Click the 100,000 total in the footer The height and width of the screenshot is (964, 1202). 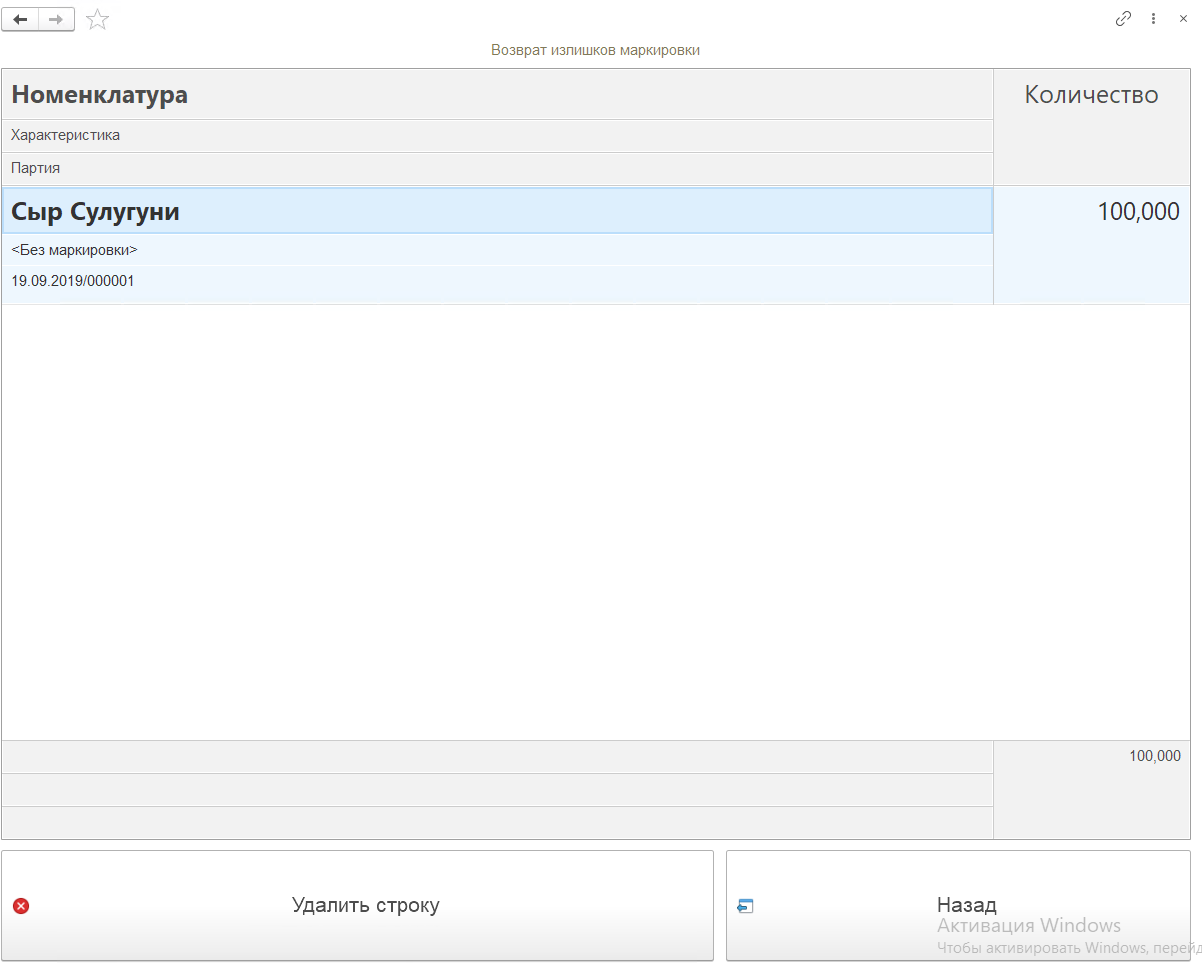tap(1154, 757)
